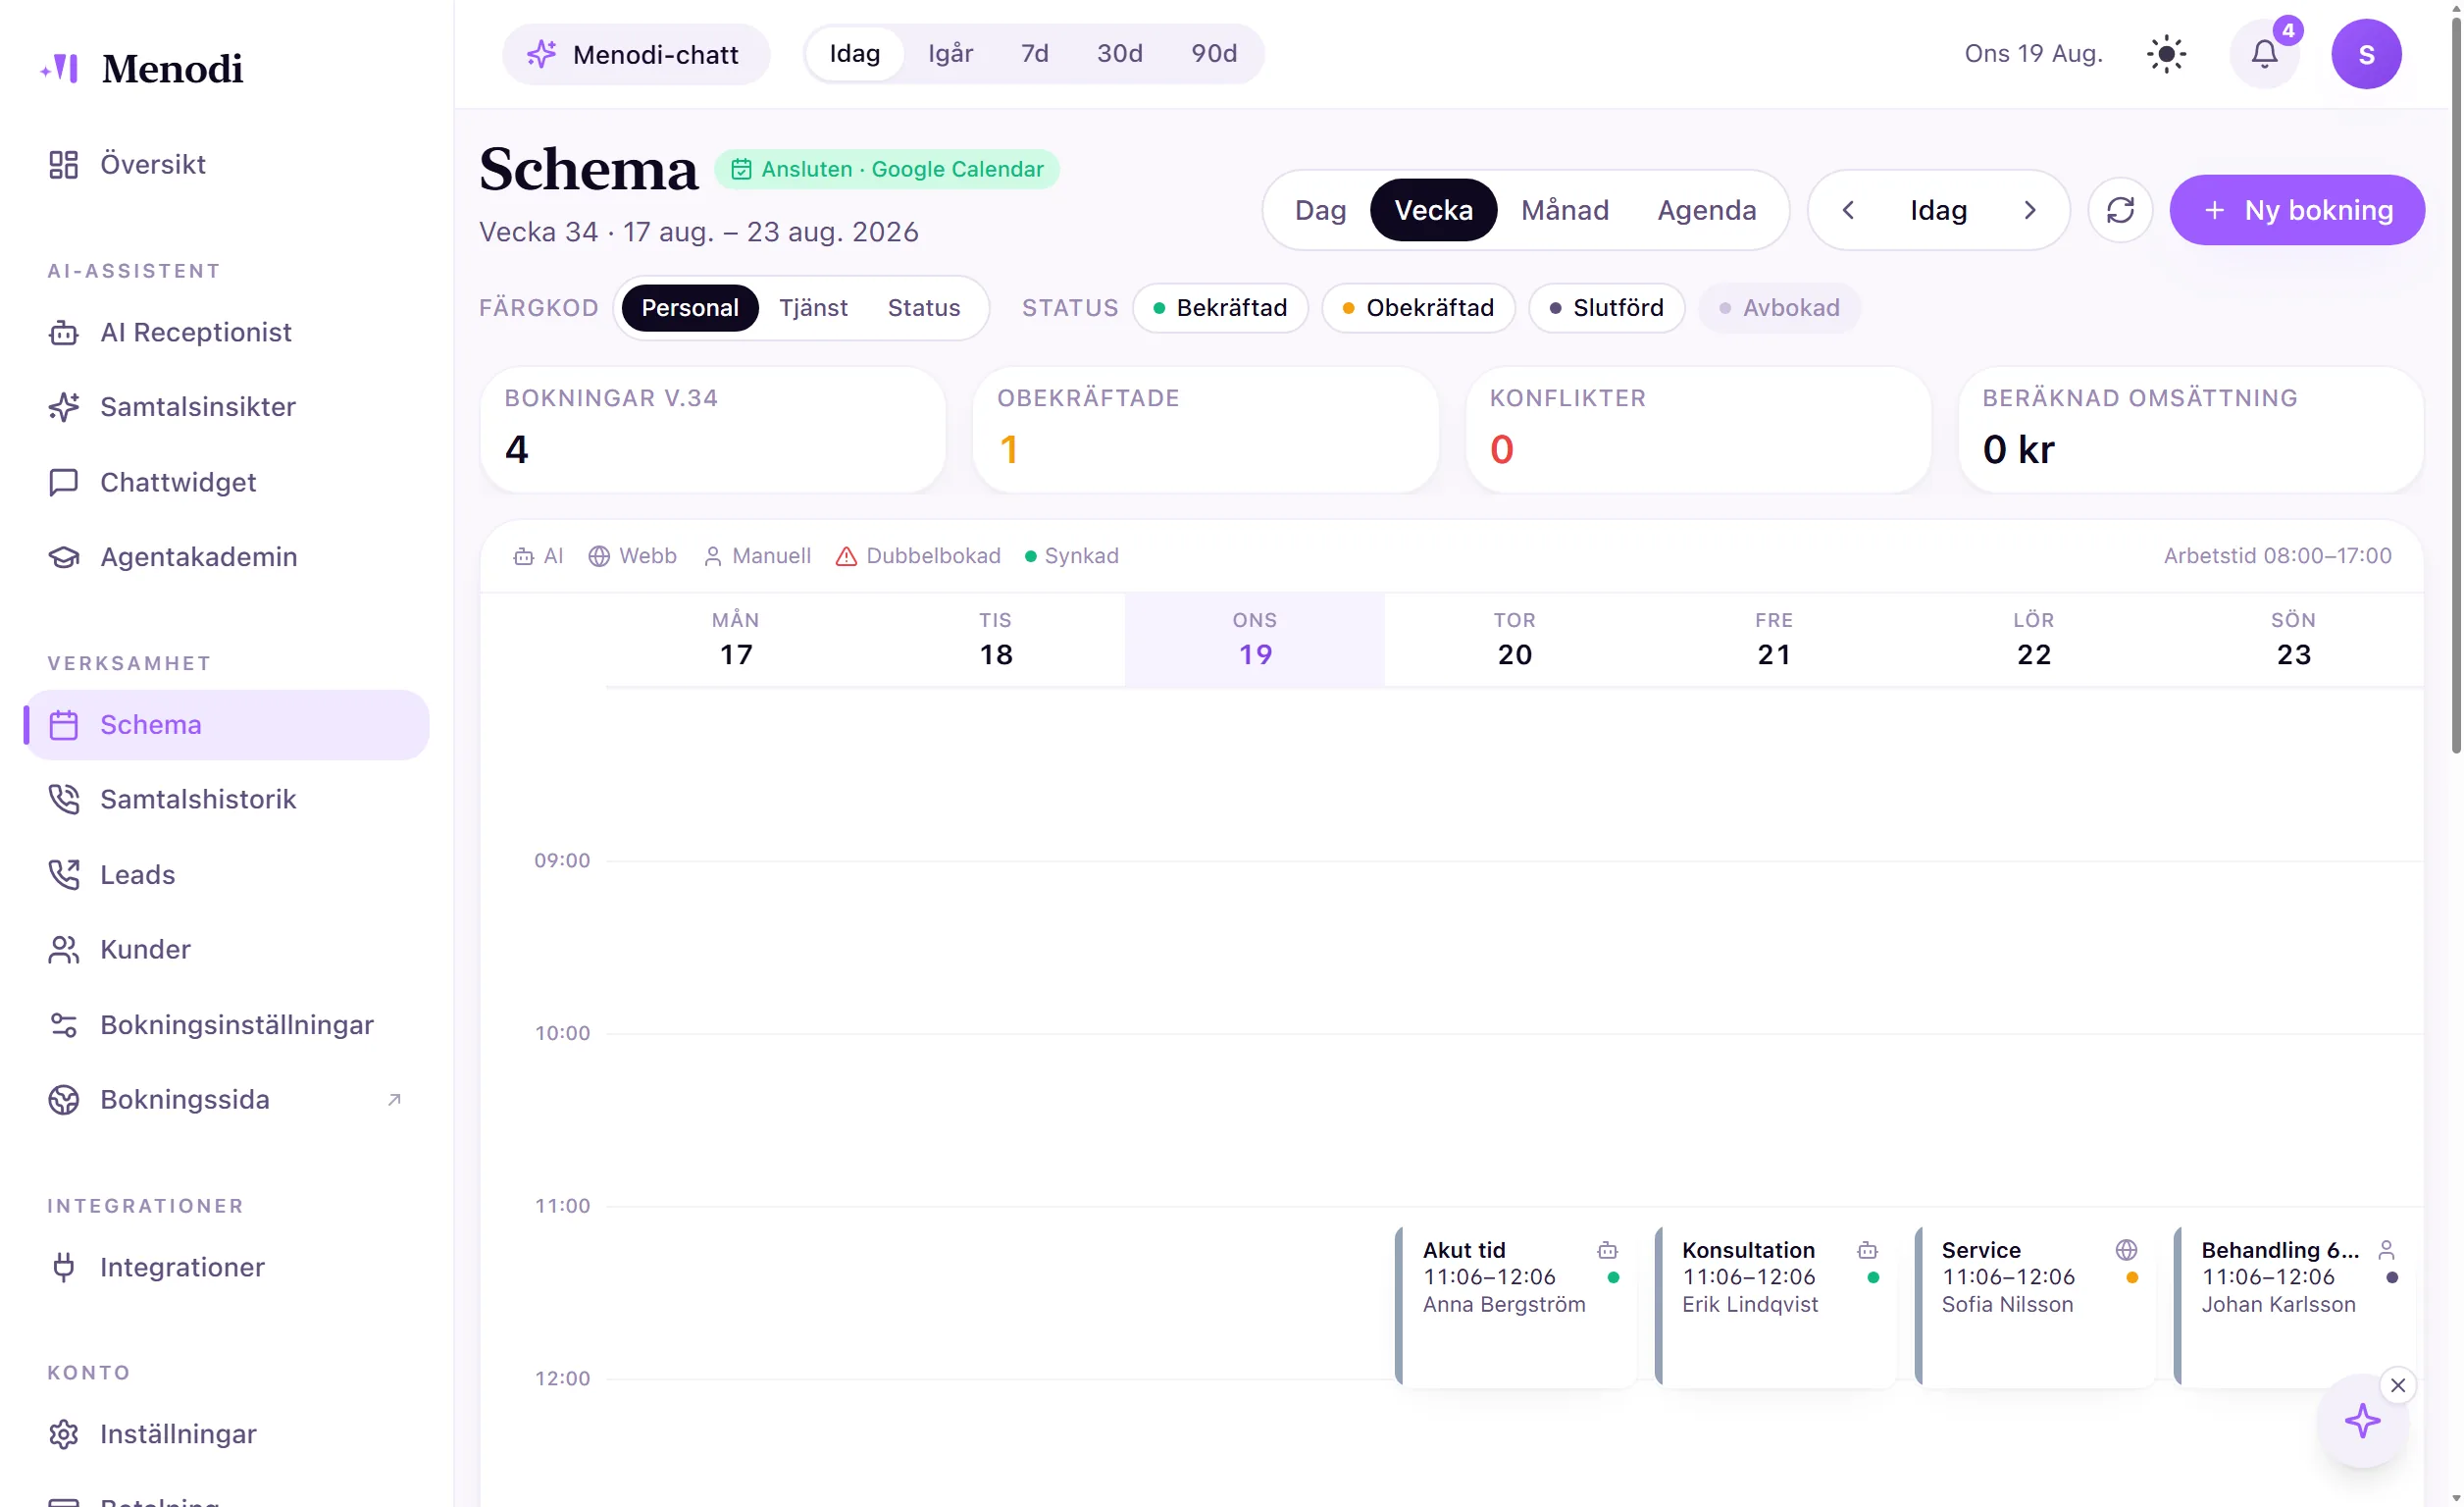Toggle light/dark theme sun icon
Viewport: 2464px width, 1507px height.
2166,54
